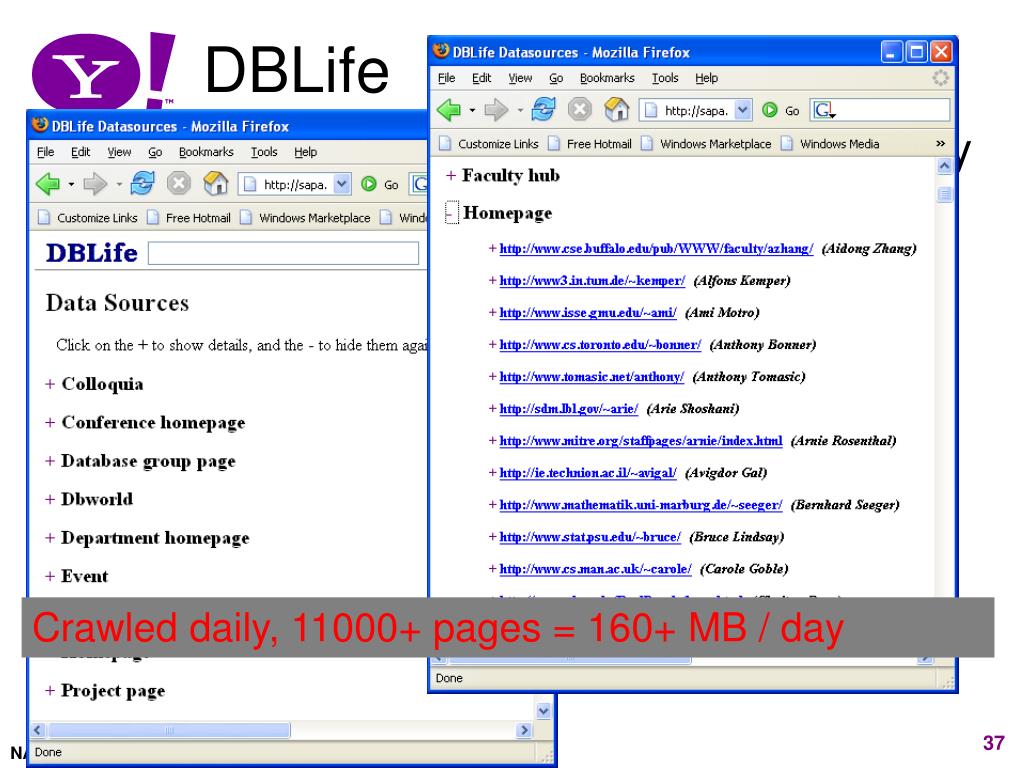The image size is (1024, 768).
Task: Click Stop button in rear Firefox window
Action: [x=178, y=184]
